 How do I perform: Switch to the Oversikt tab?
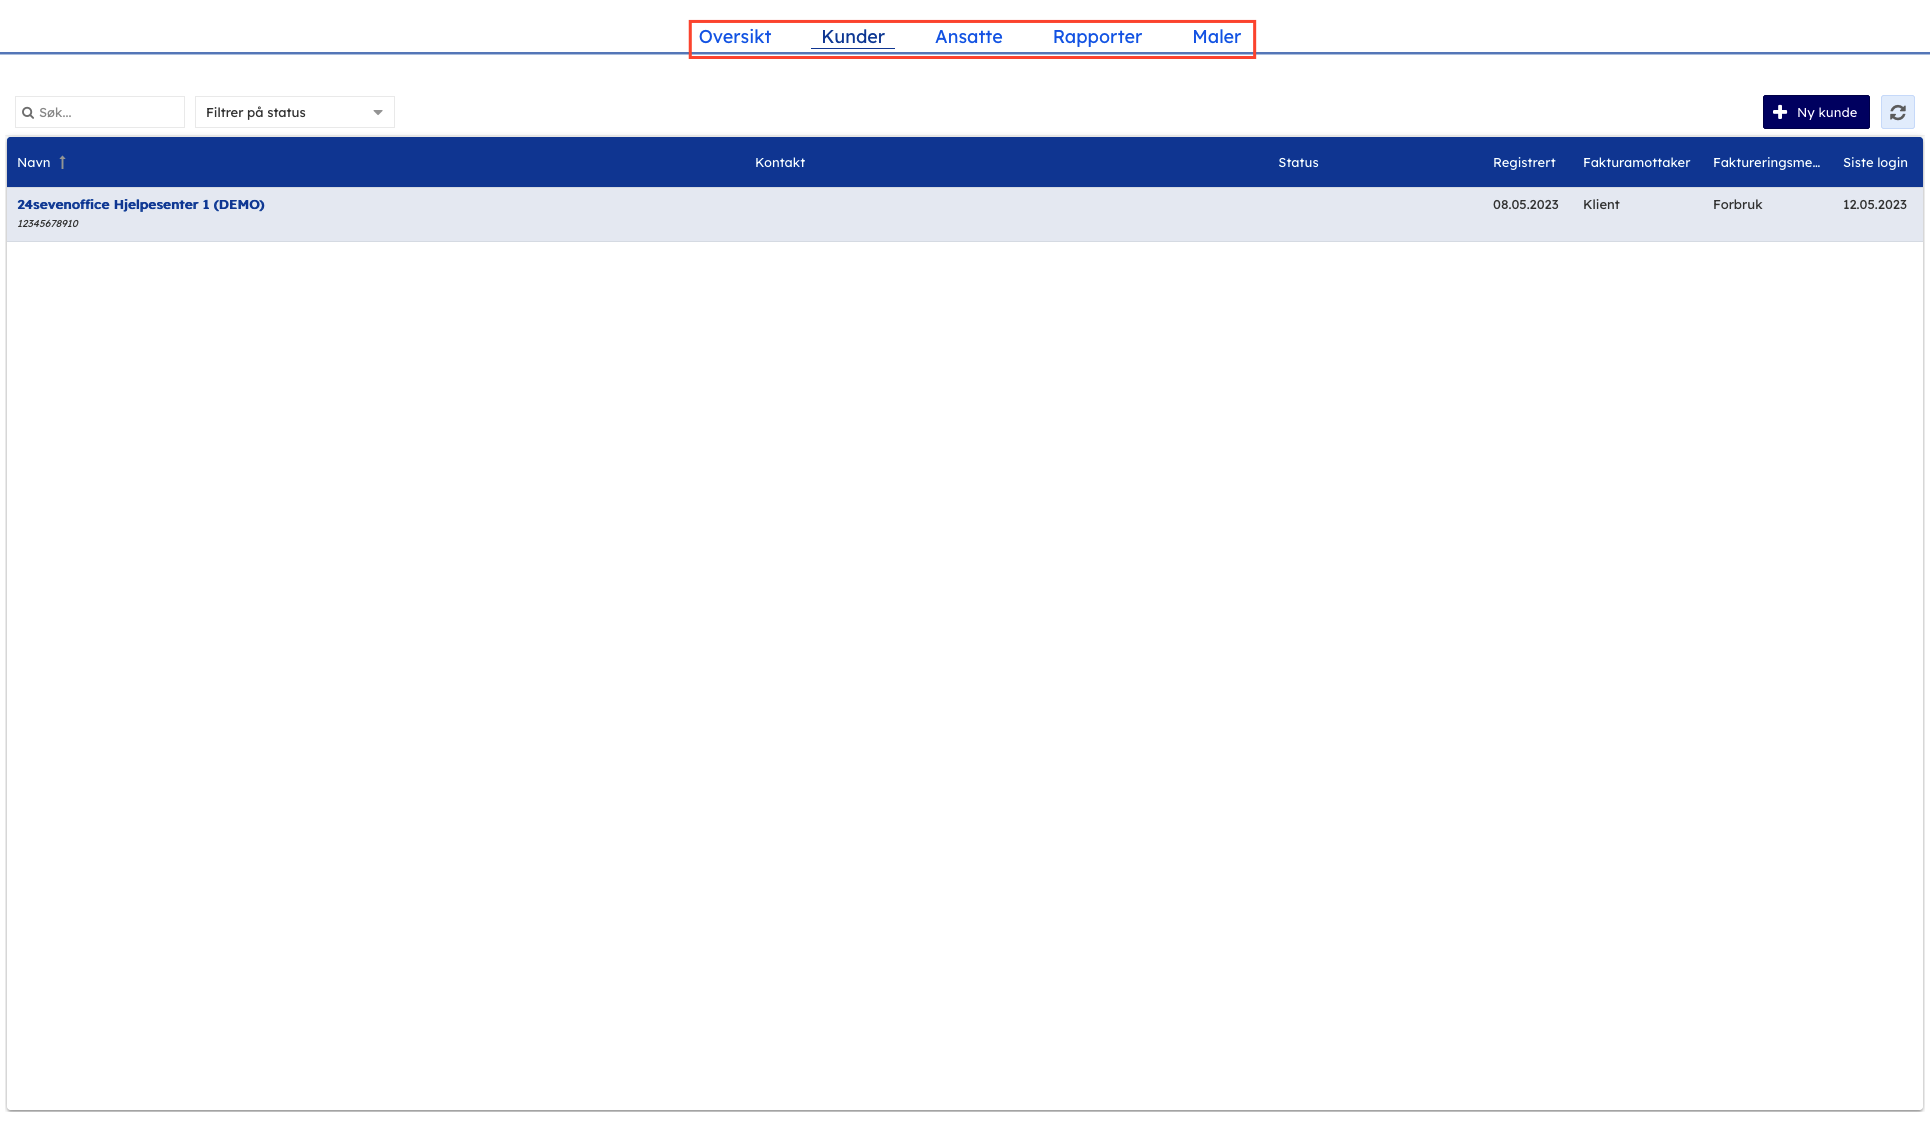[734, 37]
